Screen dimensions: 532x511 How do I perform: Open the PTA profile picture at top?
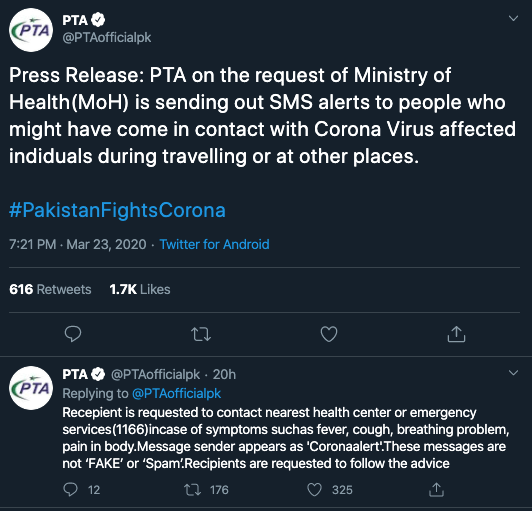(31, 30)
